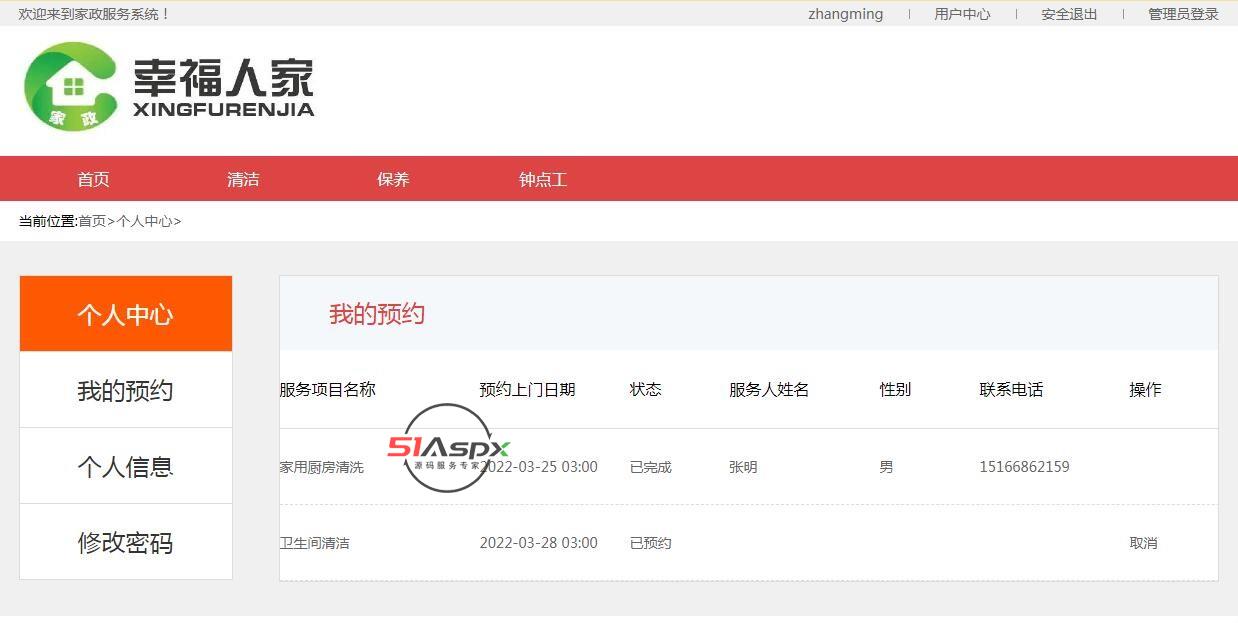Click the 我的预约 panel heading
1238x623 pixels.
[x=377, y=314]
